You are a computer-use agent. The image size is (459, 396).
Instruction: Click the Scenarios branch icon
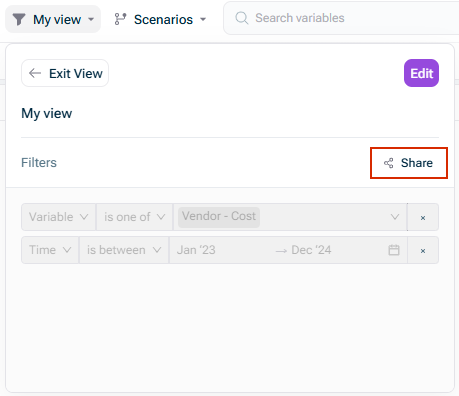click(x=120, y=19)
